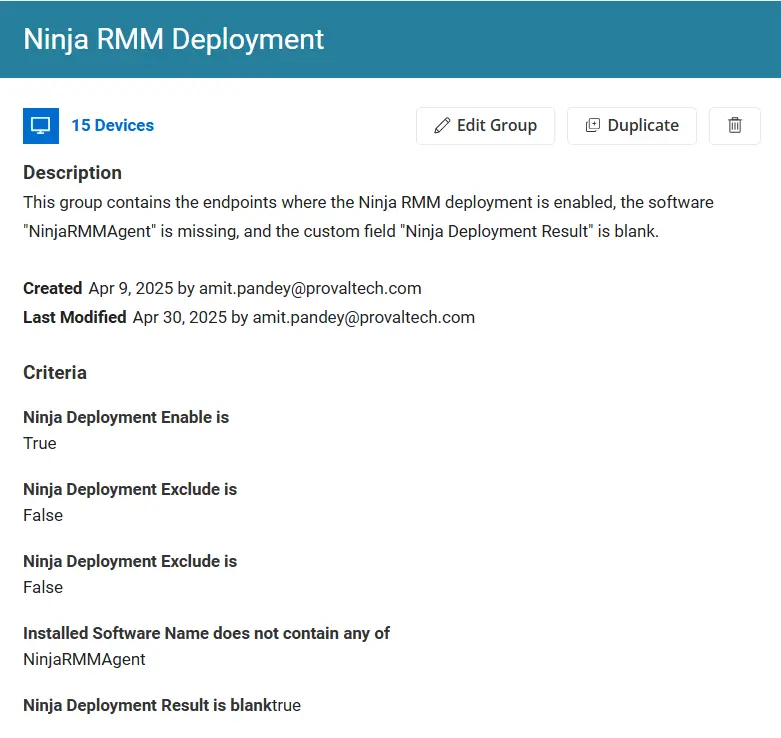This screenshot has height=738, width=781.
Task: Click Installed Software Name does not contain label
Action: (206, 633)
